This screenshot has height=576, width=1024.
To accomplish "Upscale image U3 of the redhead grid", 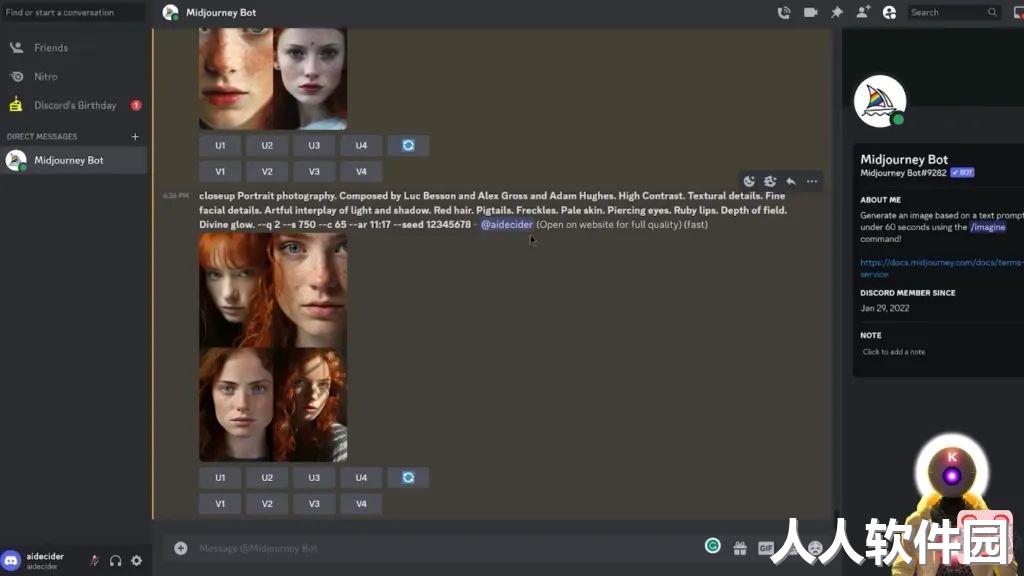I will [314, 477].
